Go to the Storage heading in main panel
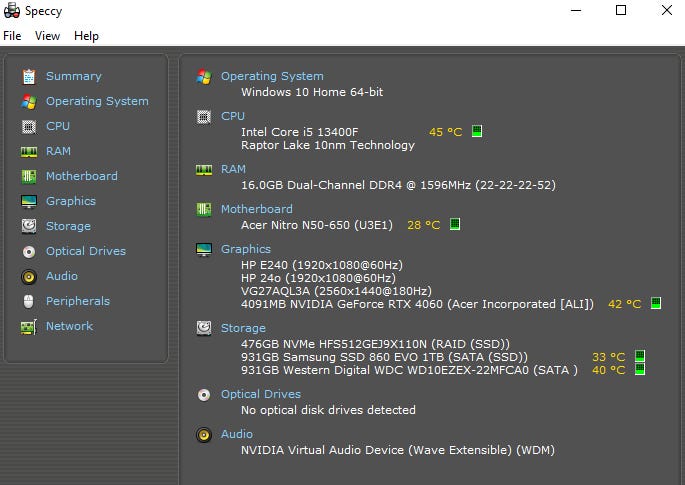Screen dimensions: 685x485 [243, 328]
